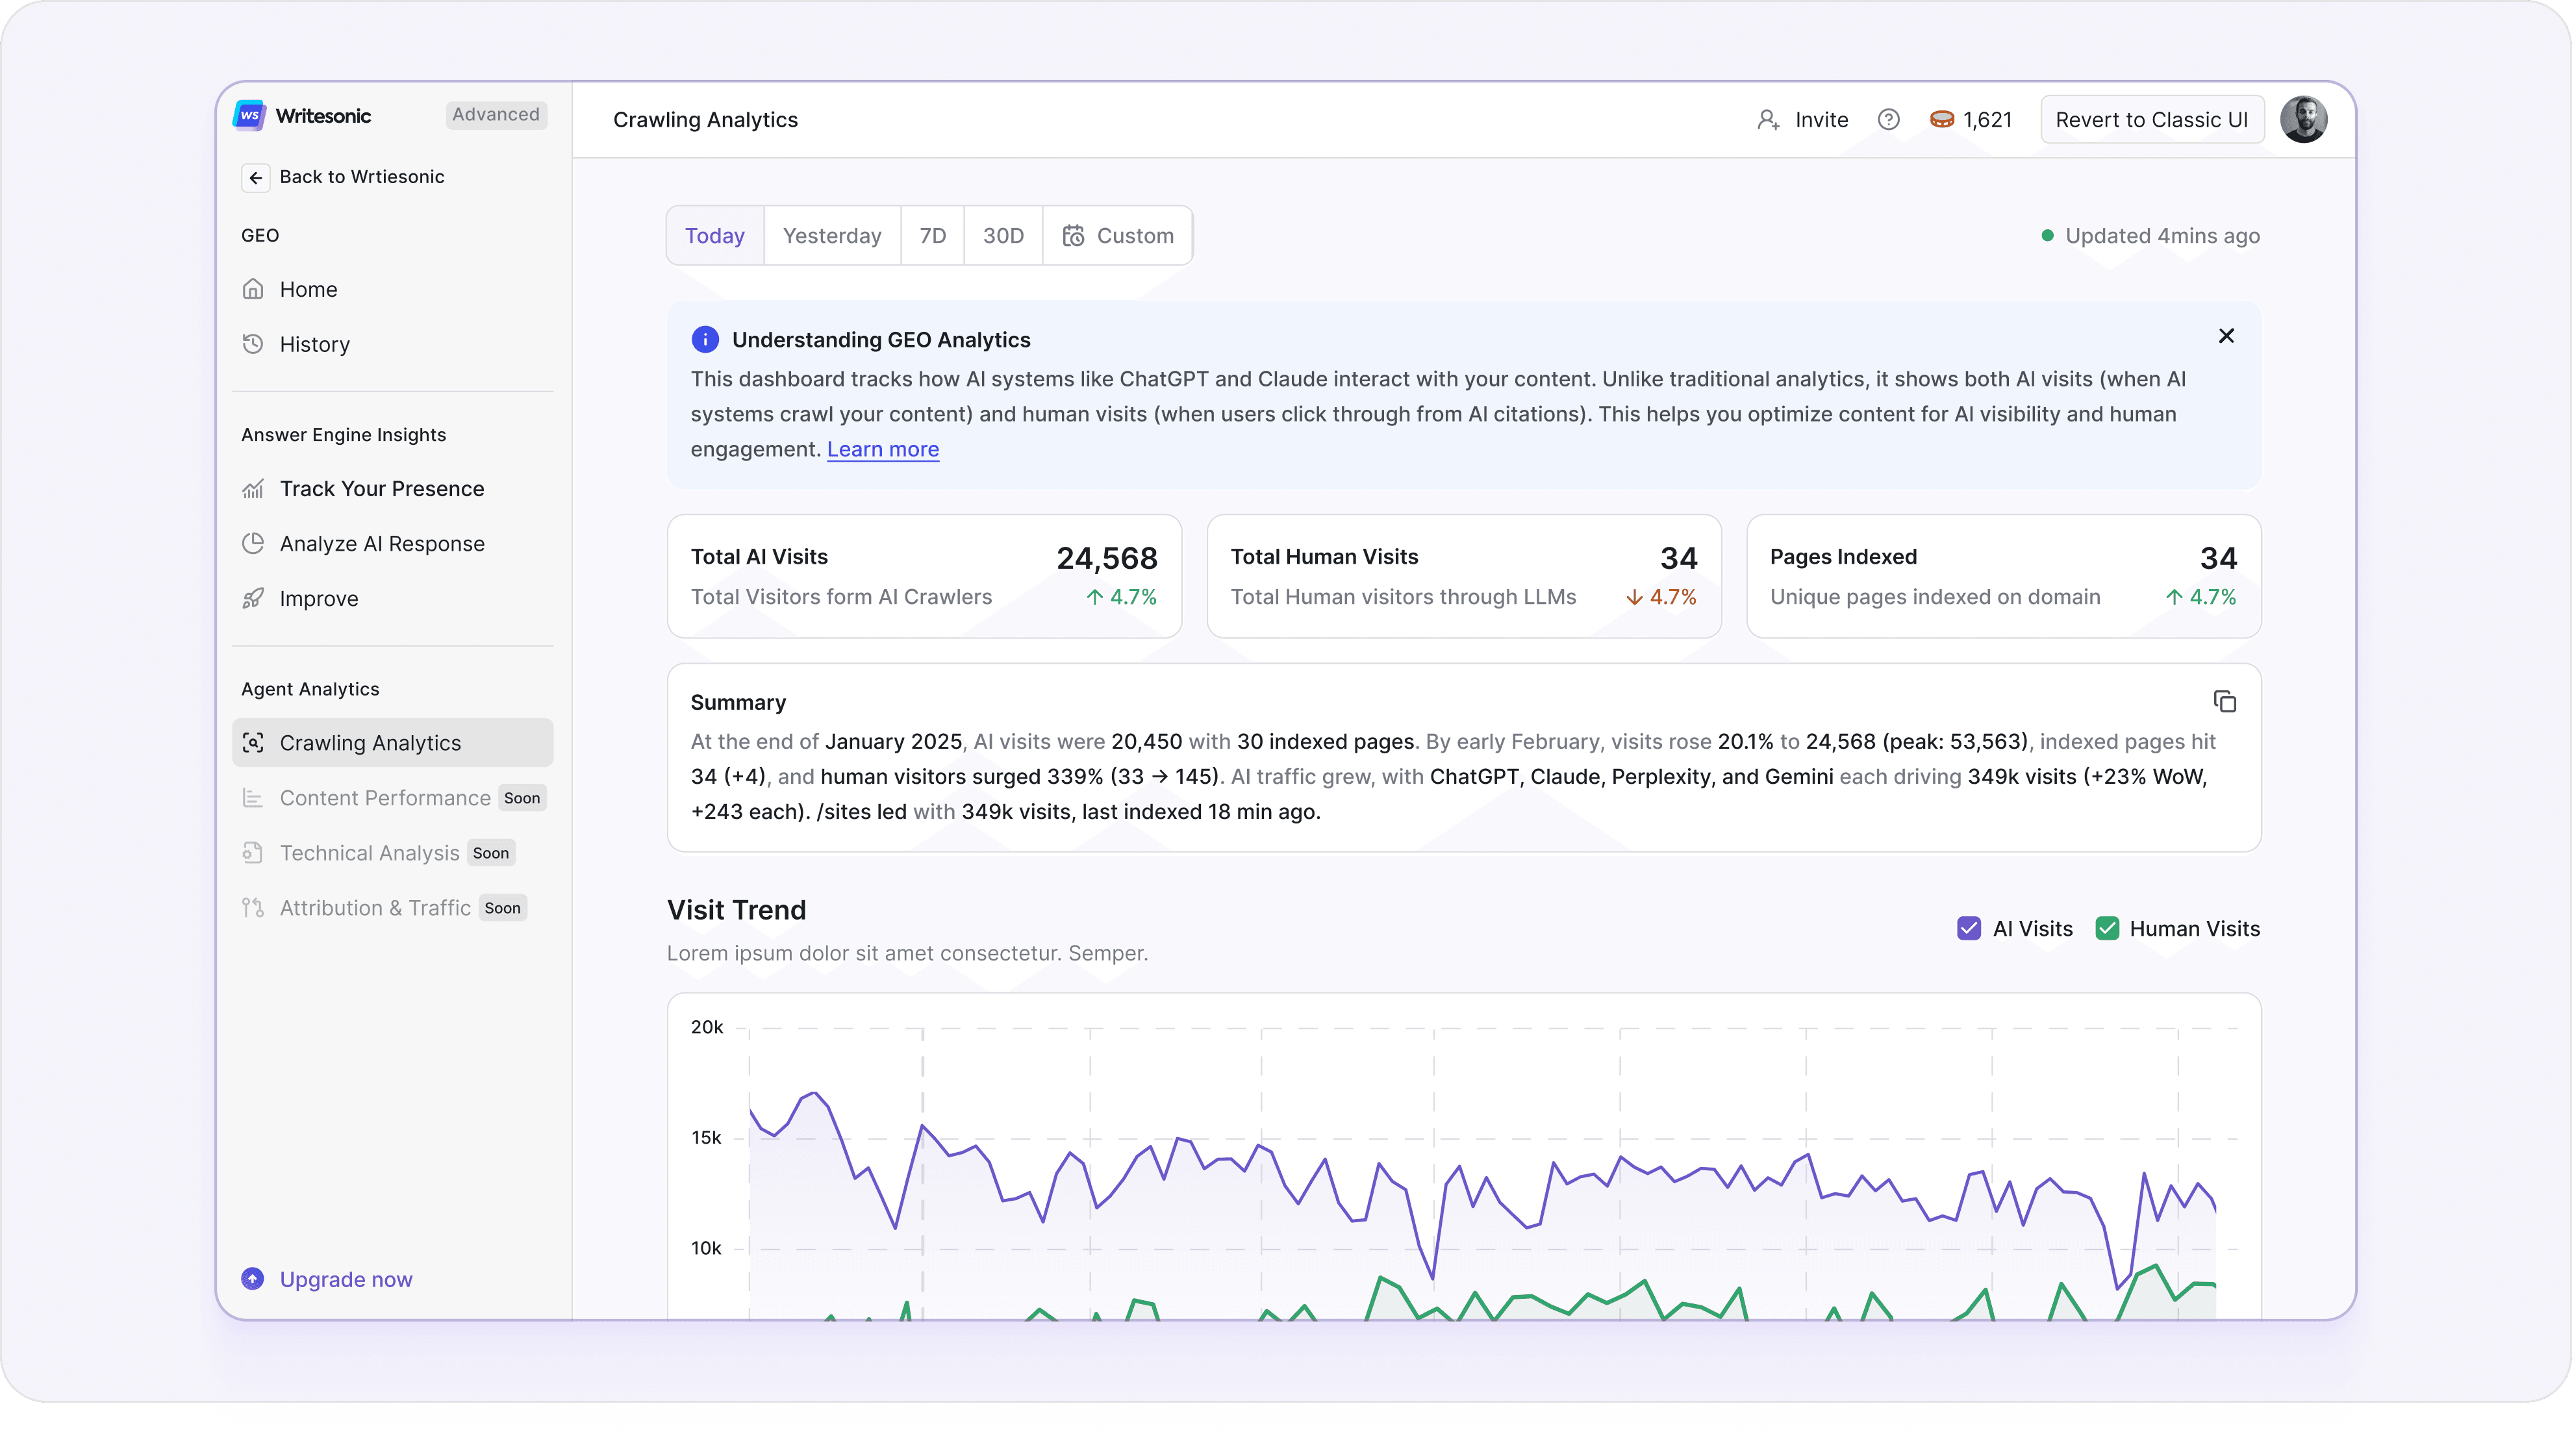Click the Upgrade now link
Screen dimensions: 2572x1456
click(345, 1279)
